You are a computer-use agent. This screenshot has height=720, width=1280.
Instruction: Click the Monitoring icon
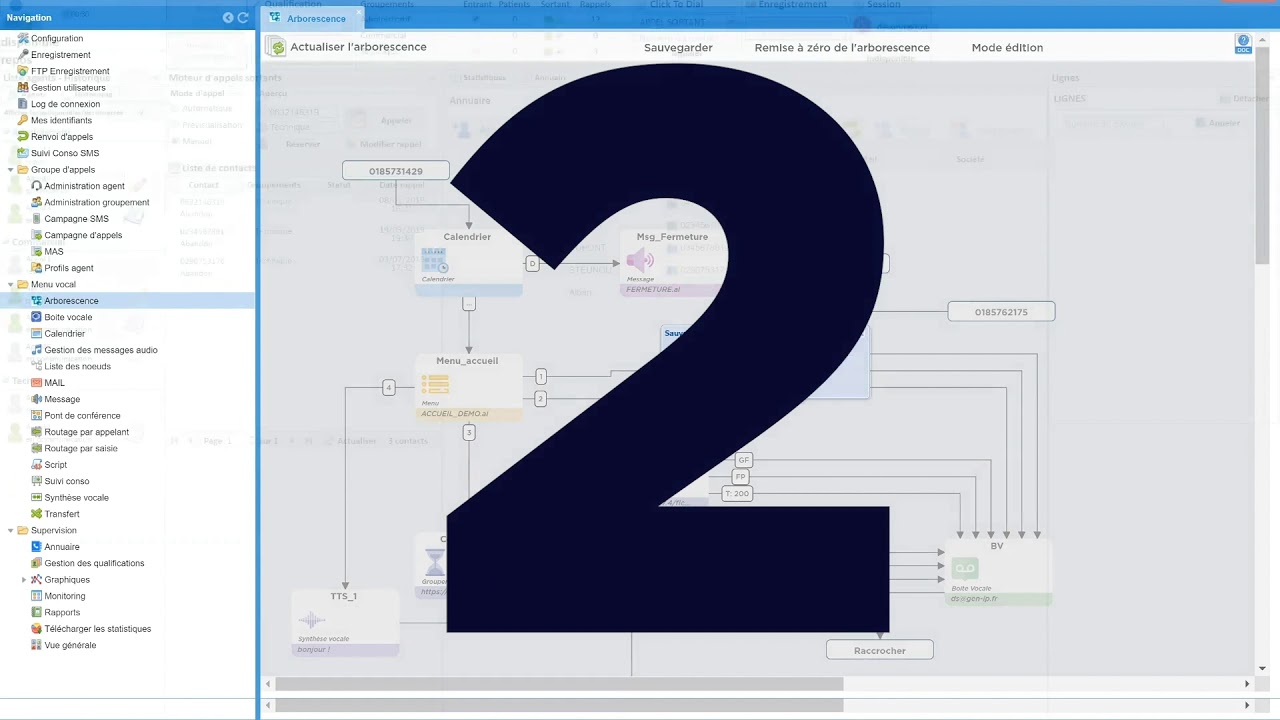[36, 596]
